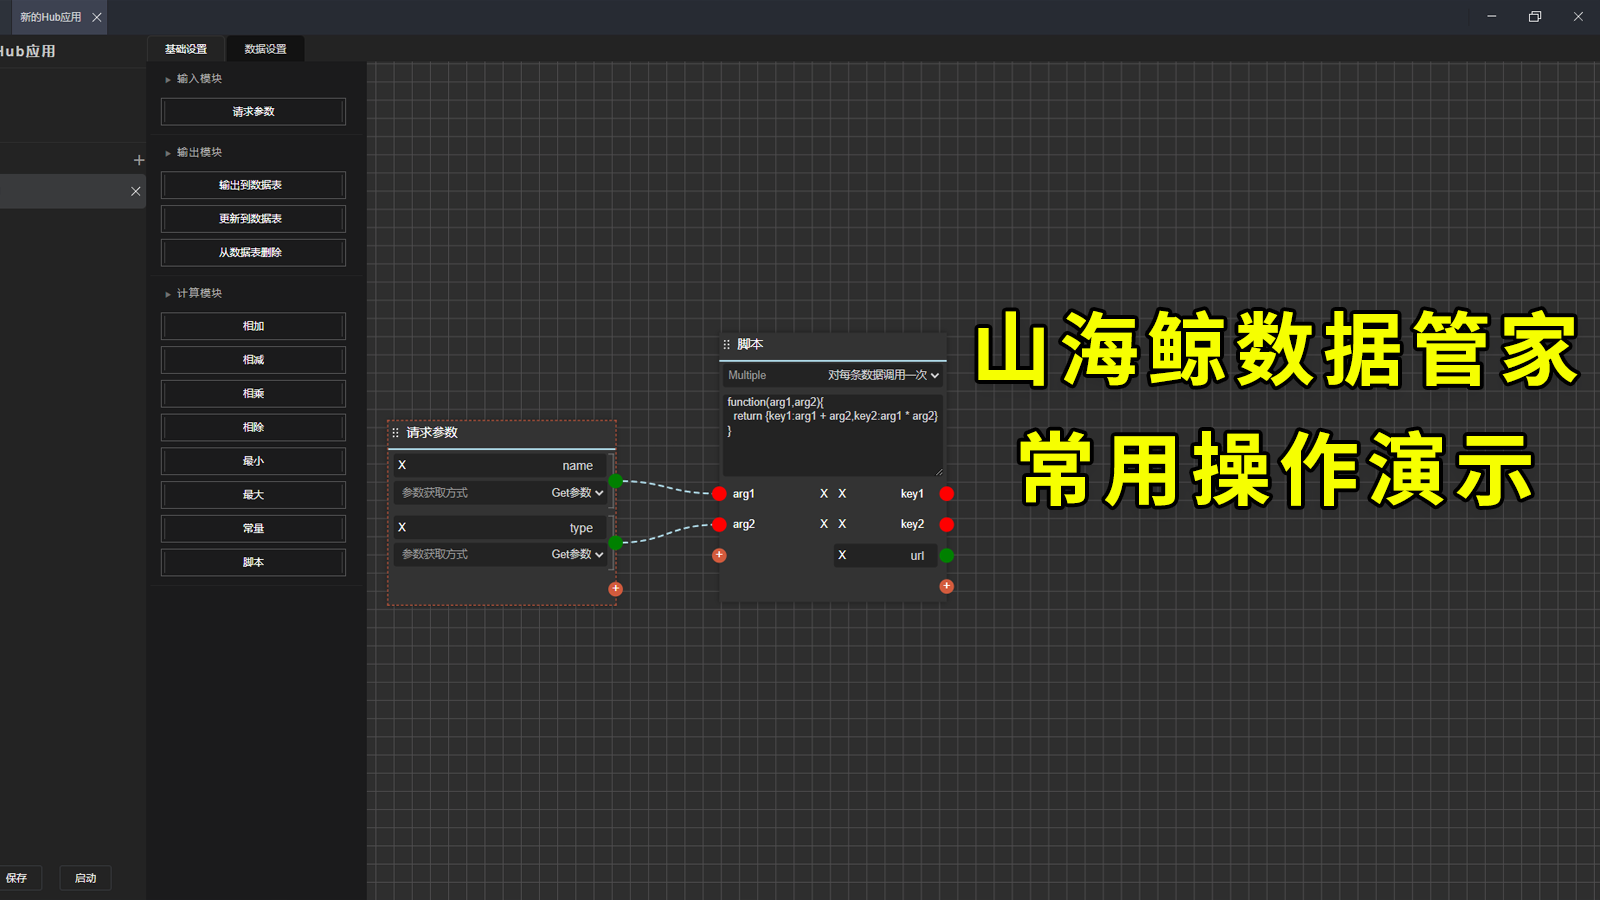Click the green output port of type

616,542
